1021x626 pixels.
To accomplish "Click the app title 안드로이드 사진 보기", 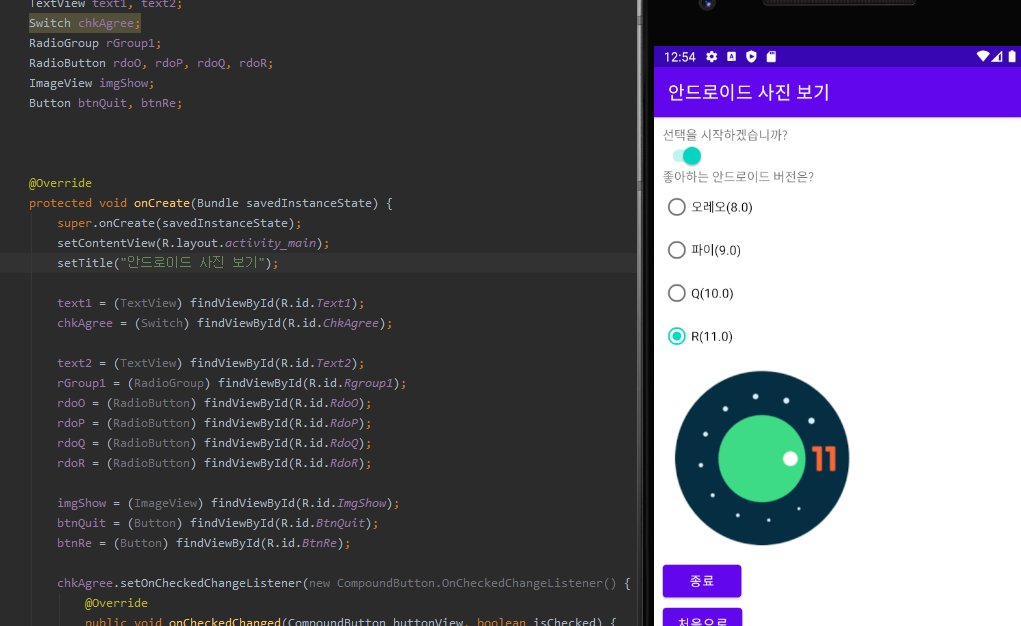I will pyautogui.click(x=749, y=92).
